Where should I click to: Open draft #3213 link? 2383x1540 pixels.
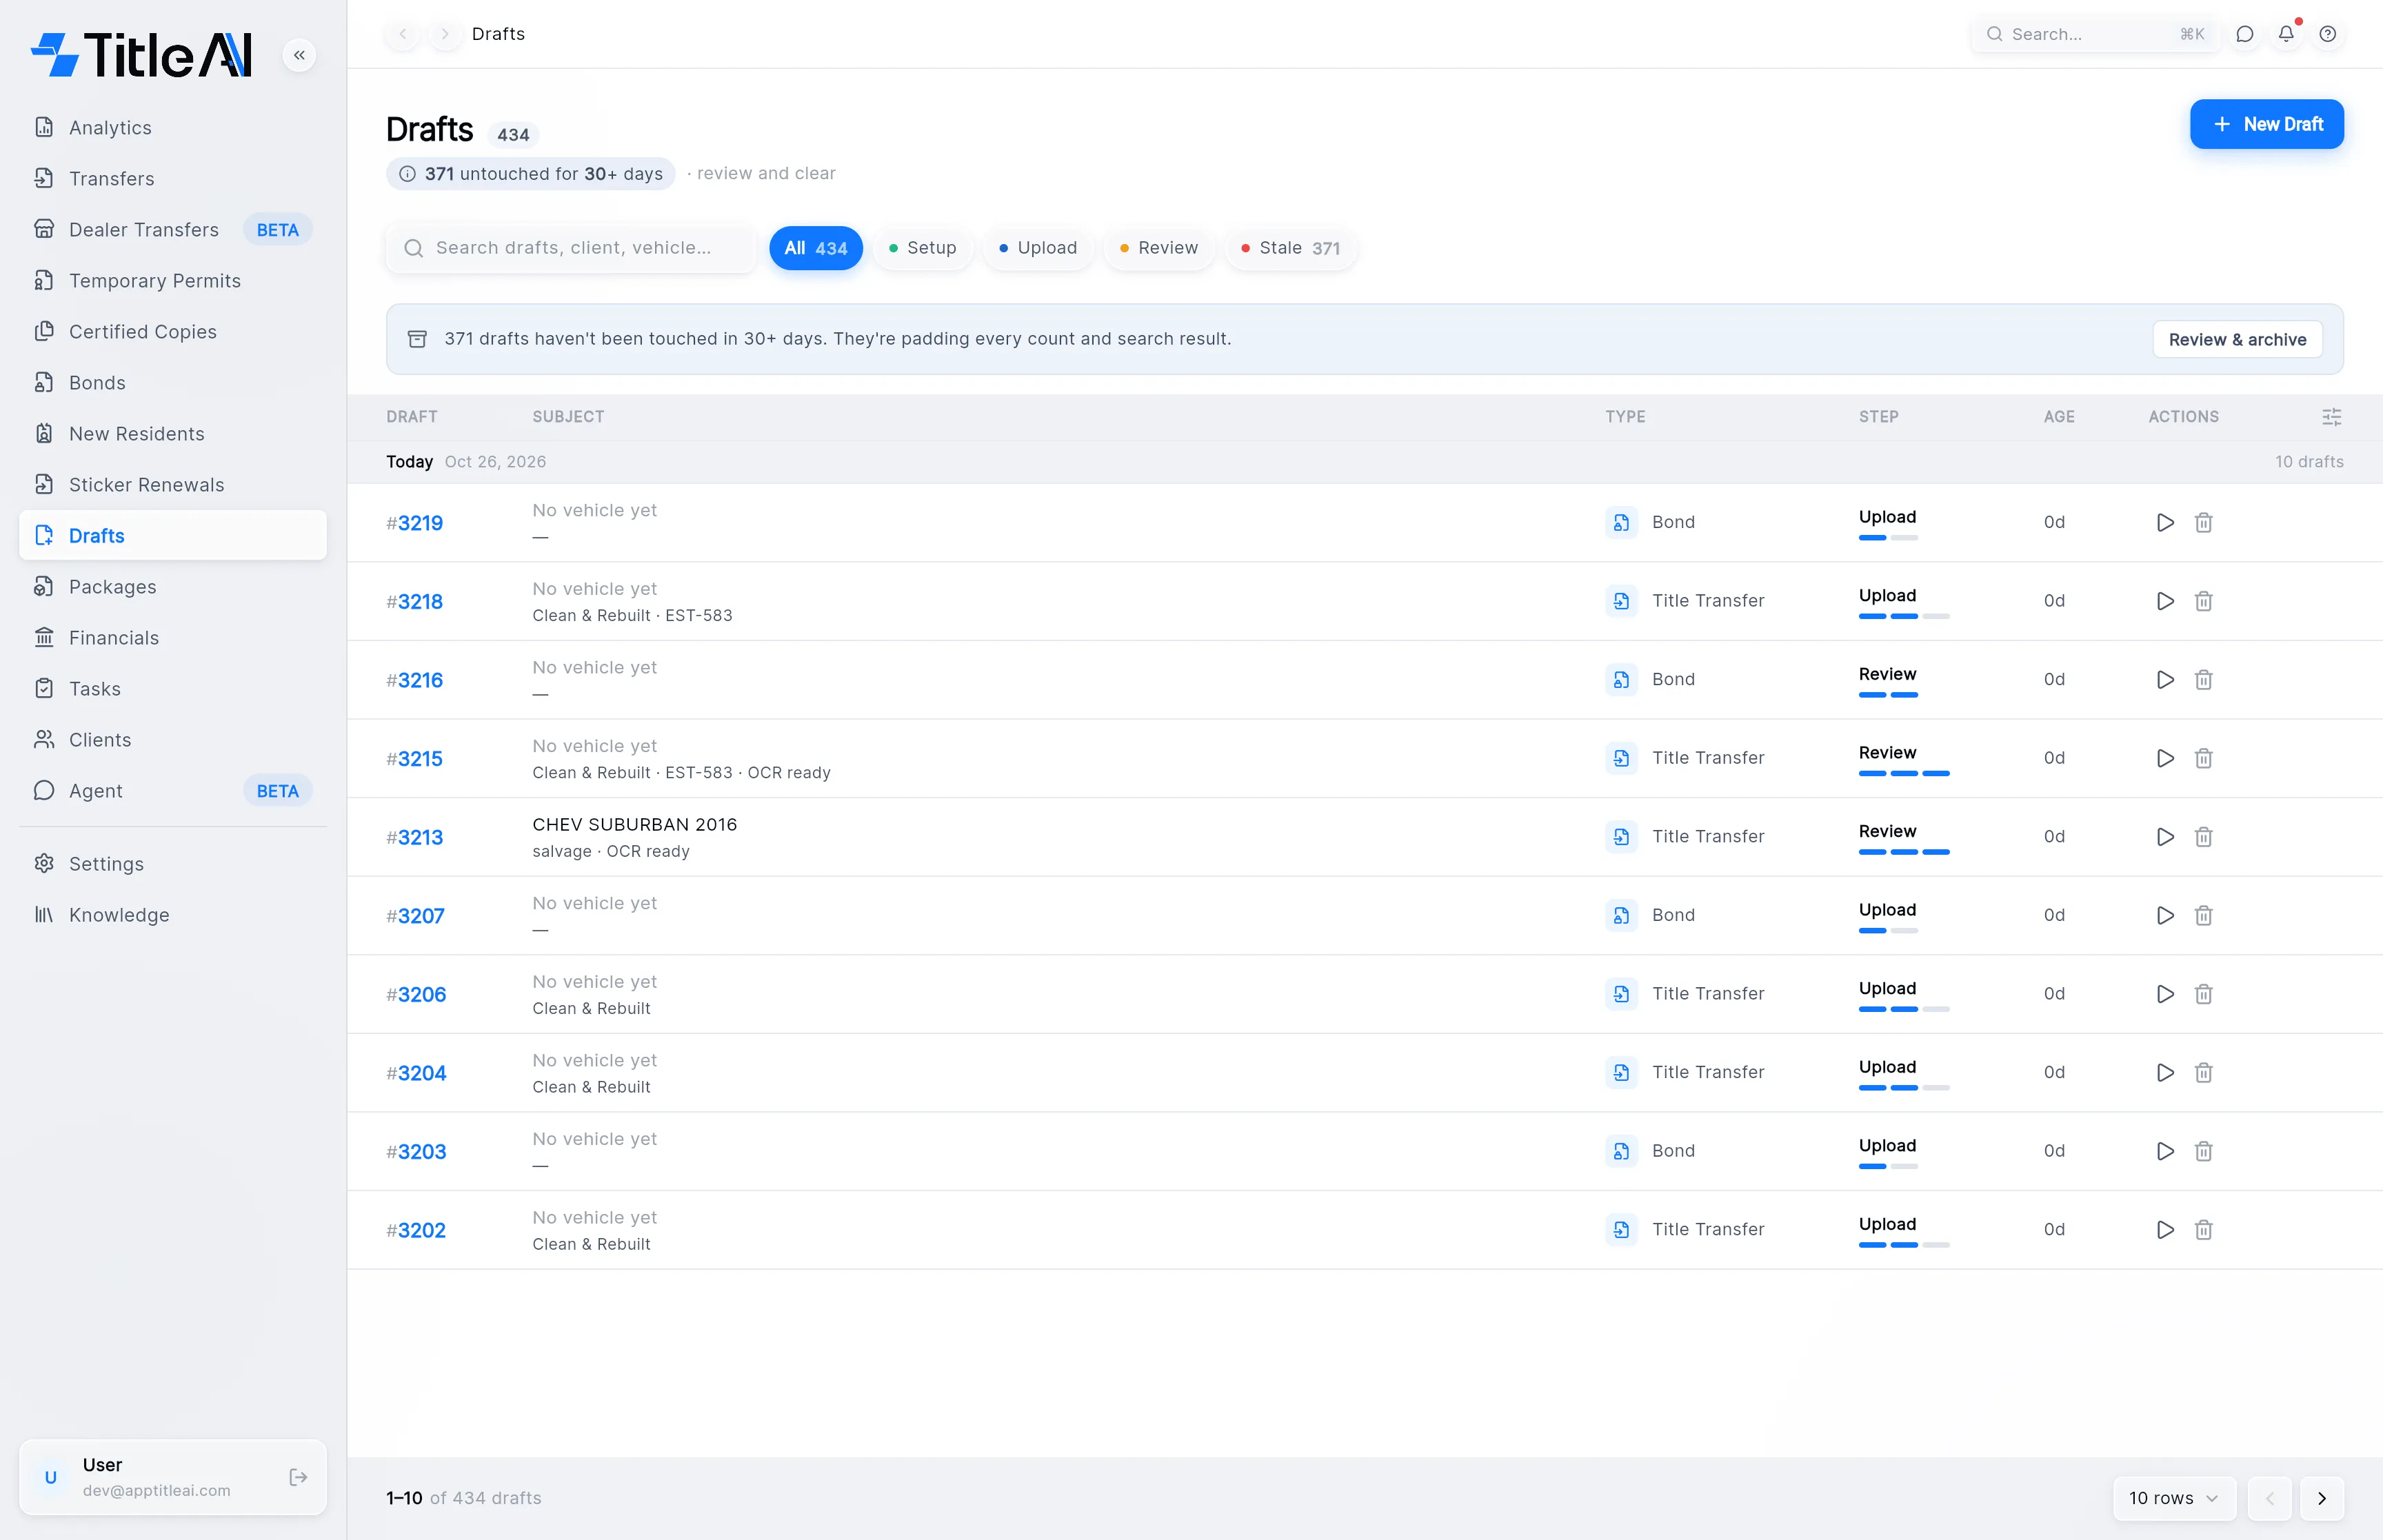pyautogui.click(x=414, y=838)
